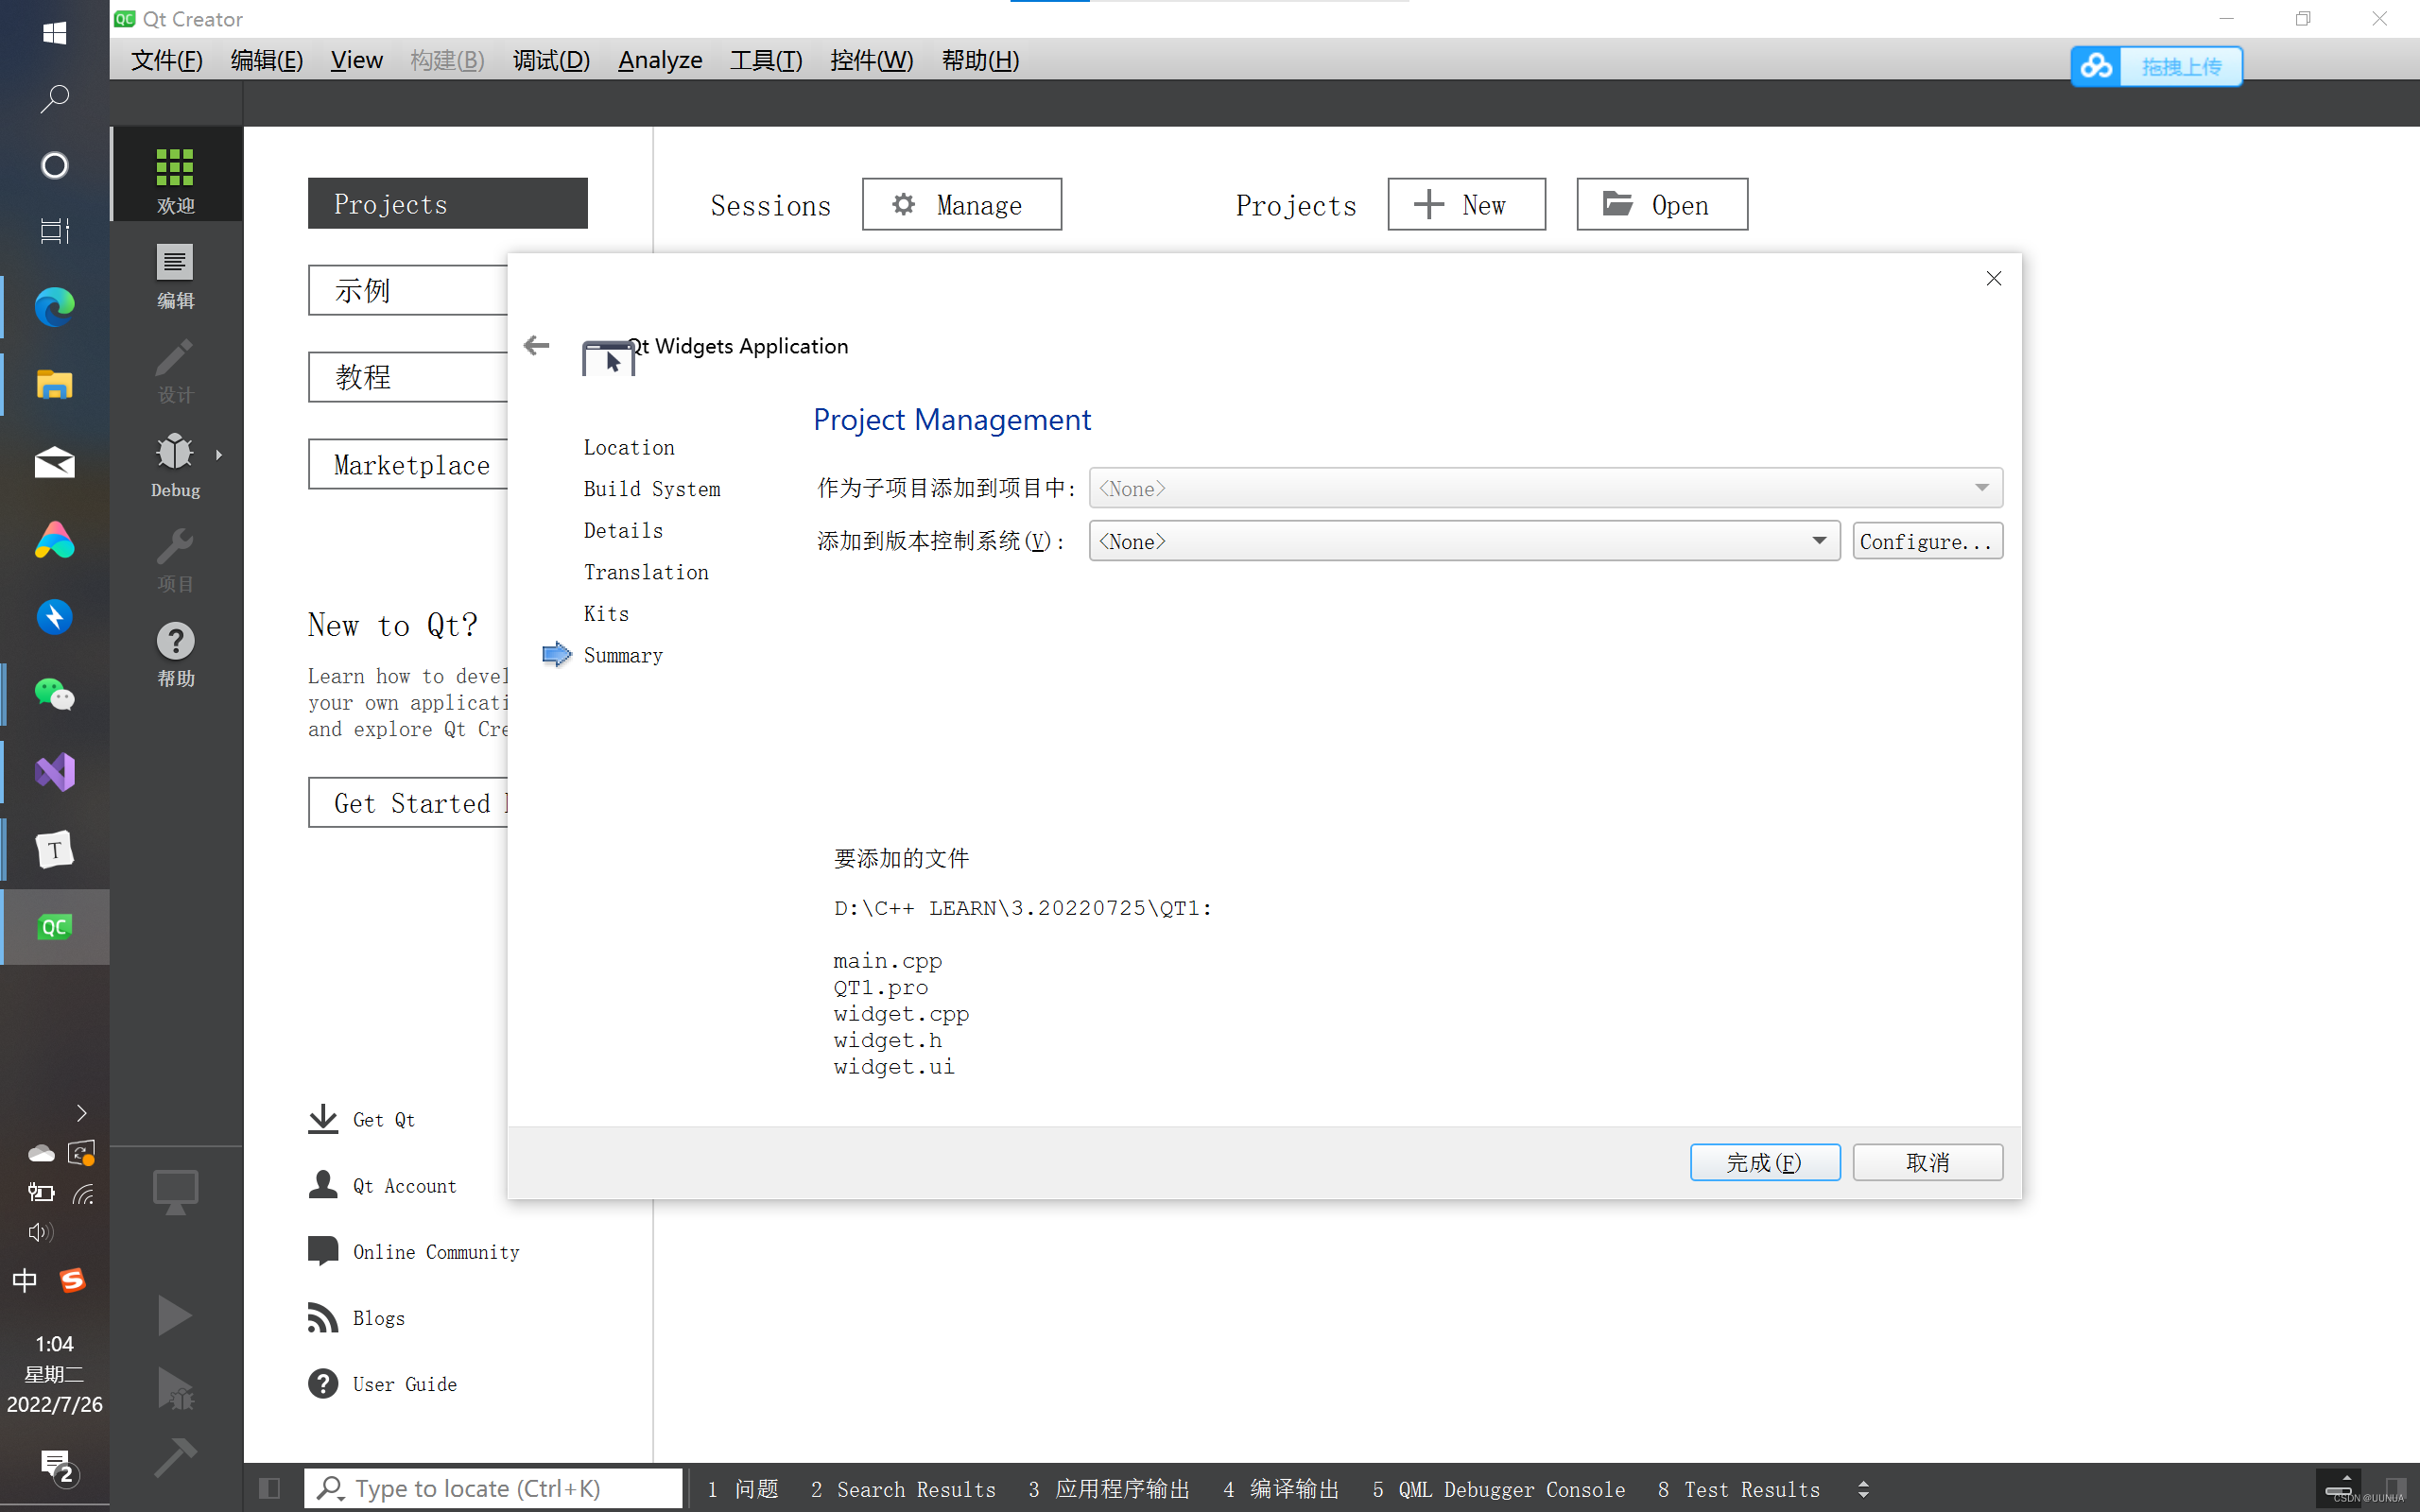Click the Build hammer icon
Viewport: 2420px width, 1512px height.
coord(175,1457)
